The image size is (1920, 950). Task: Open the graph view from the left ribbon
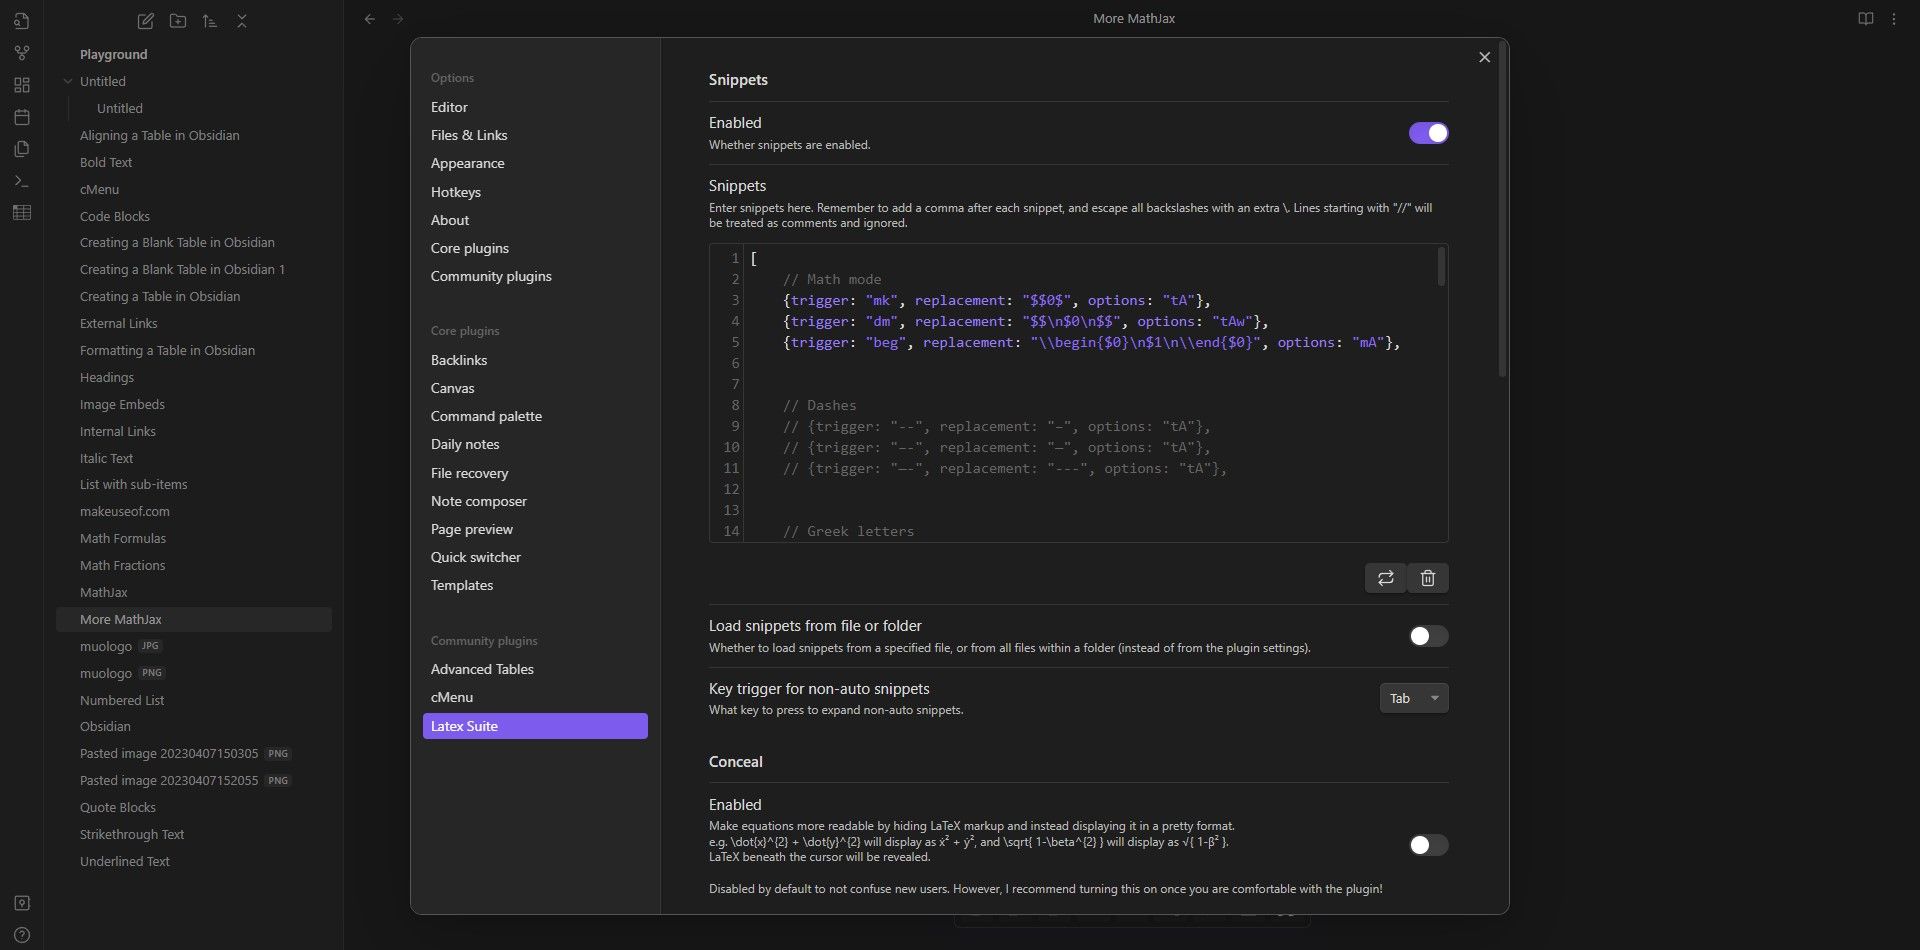click(x=22, y=53)
